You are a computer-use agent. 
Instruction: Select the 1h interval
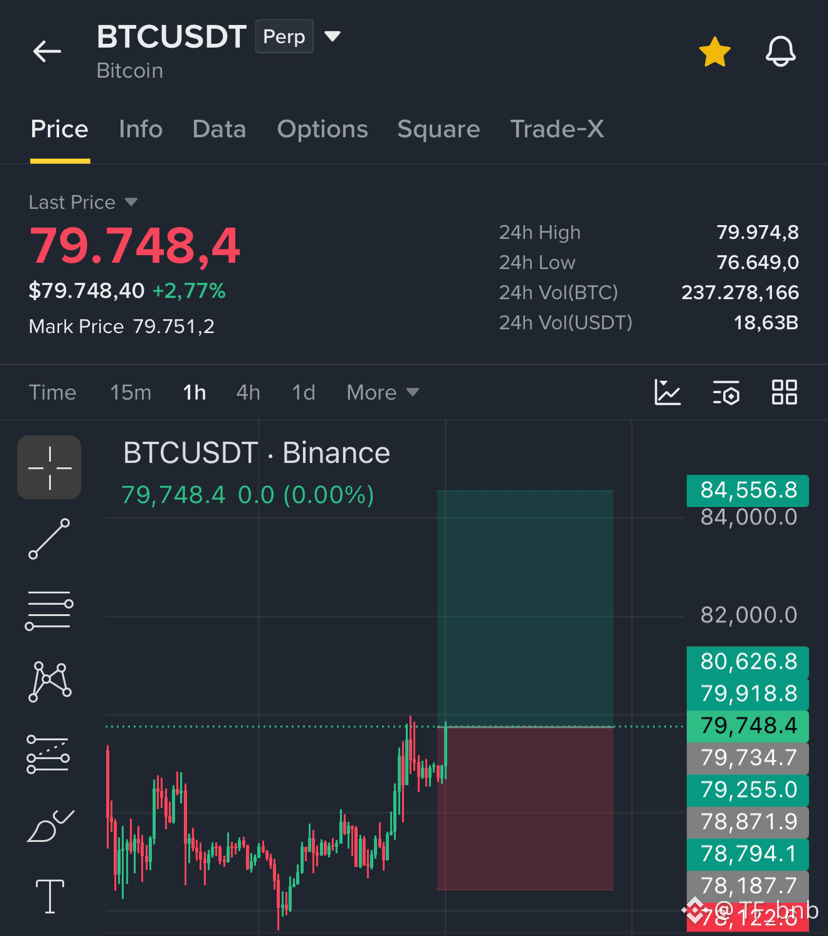(x=195, y=392)
